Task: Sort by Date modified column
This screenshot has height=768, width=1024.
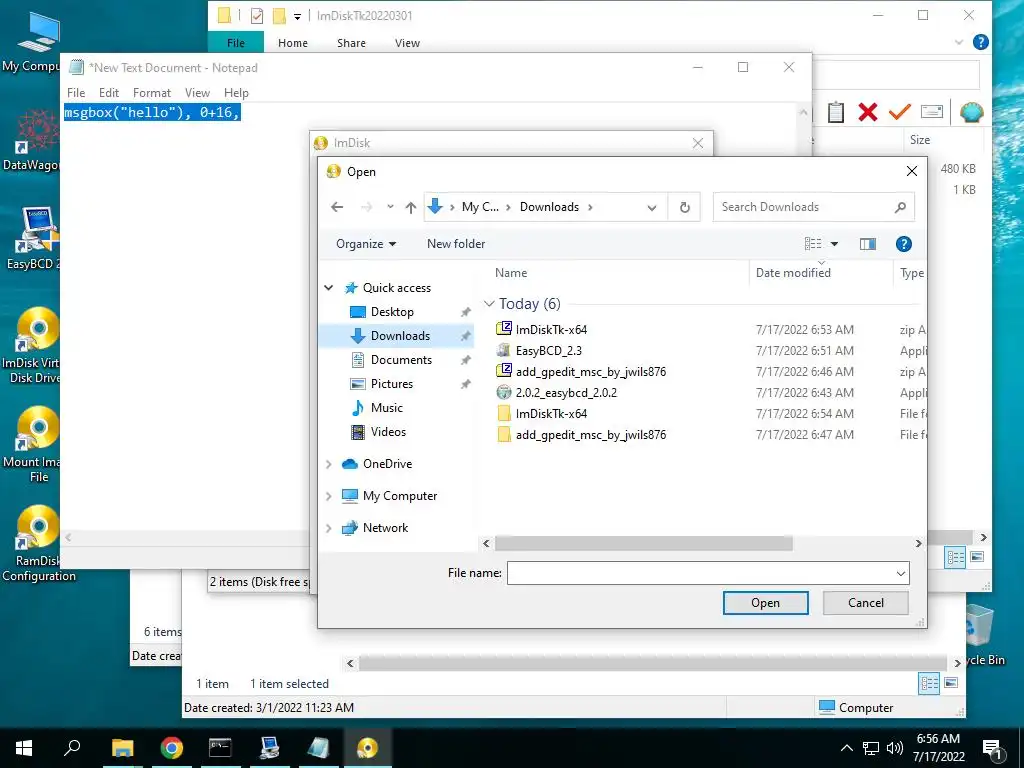Action: click(x=793, y=273)
